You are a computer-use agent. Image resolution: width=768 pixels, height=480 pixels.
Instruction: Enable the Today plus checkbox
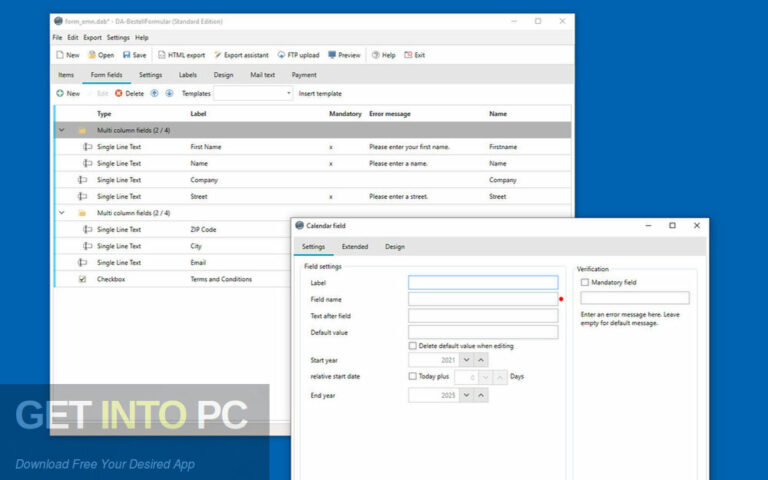[x=412, y=376]
